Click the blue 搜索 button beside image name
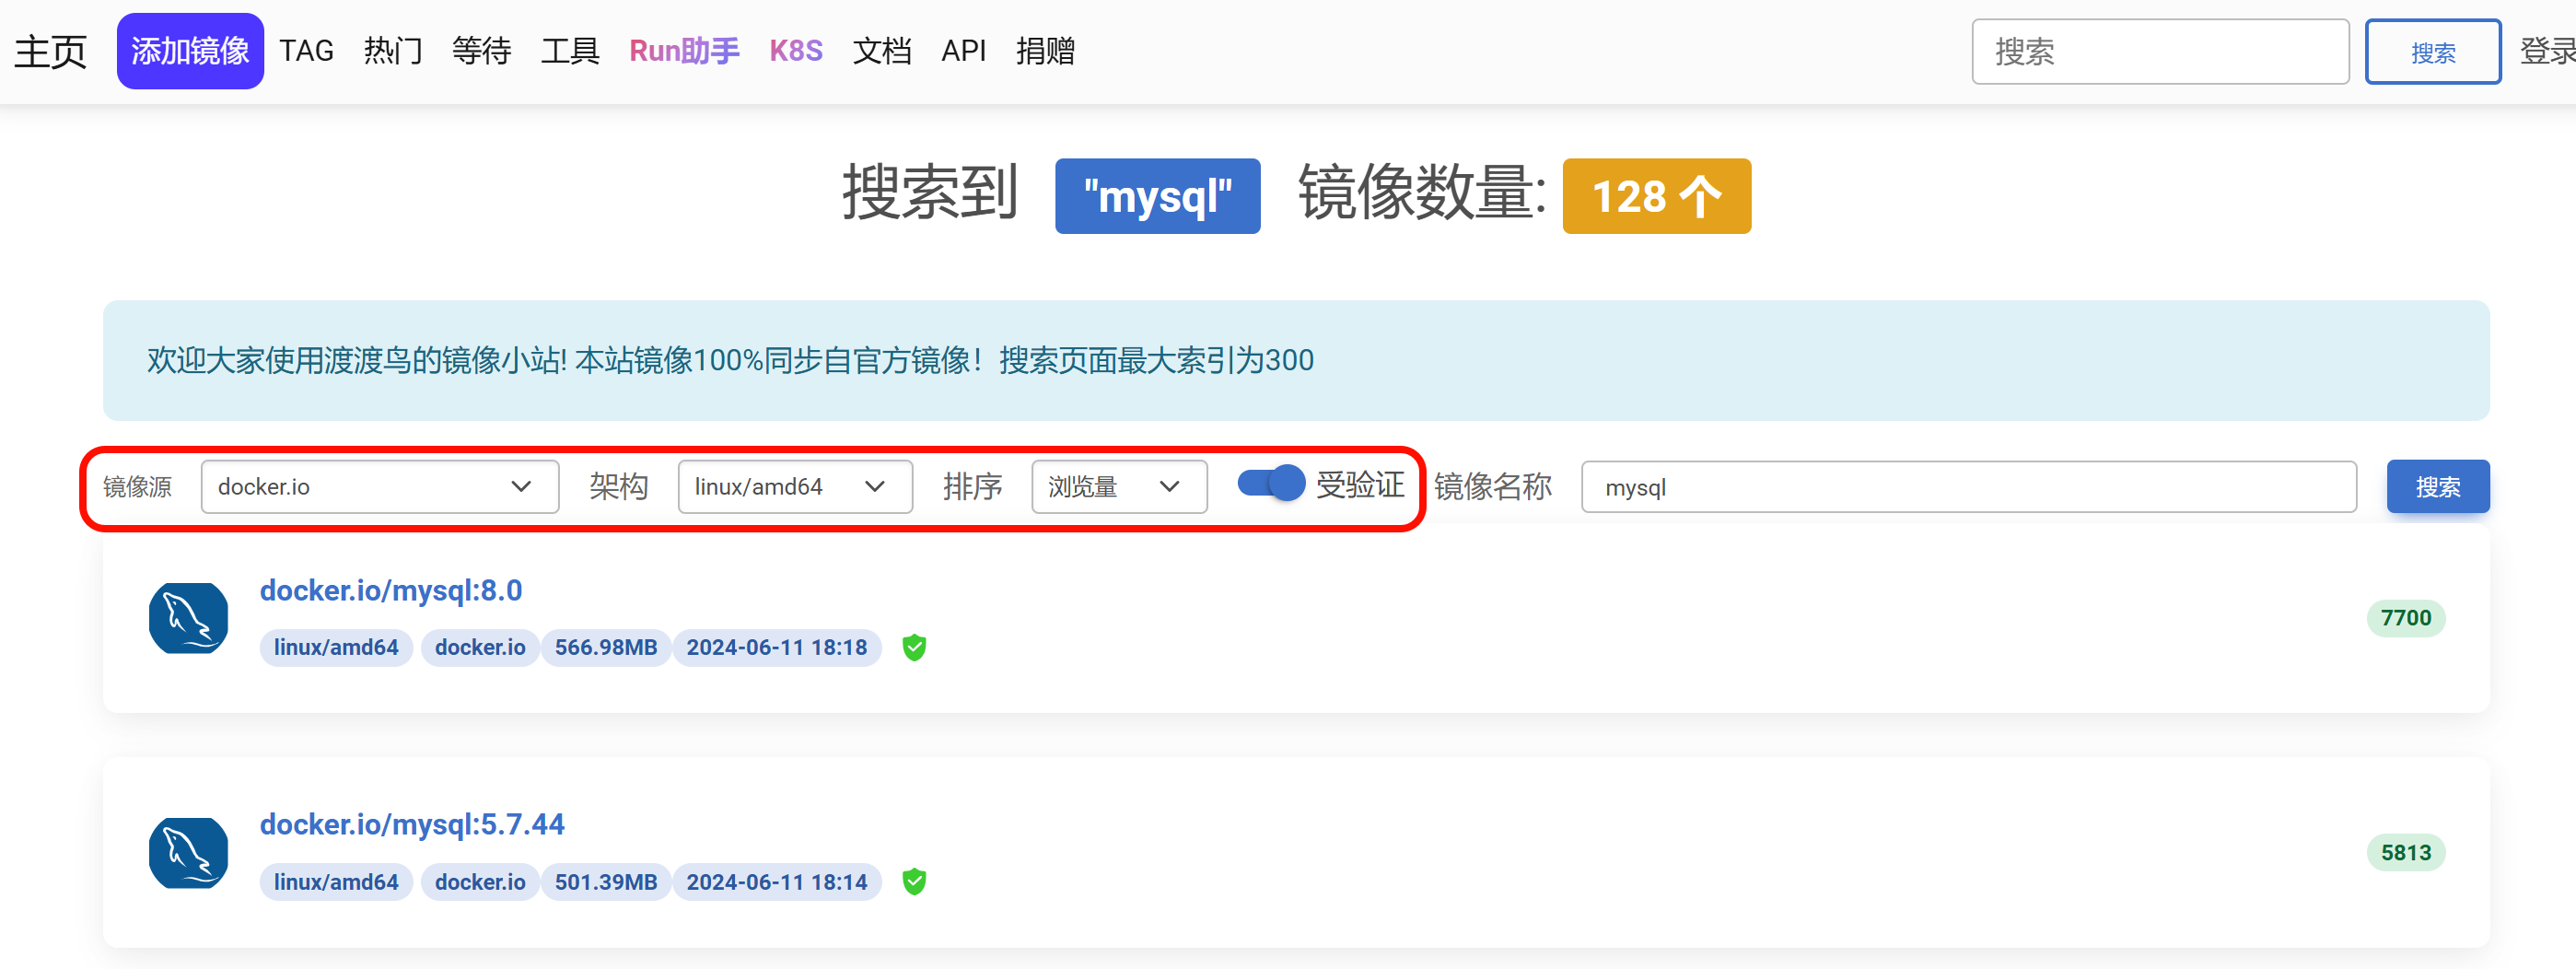2576x969 pixels. (x=2437, y=487)
